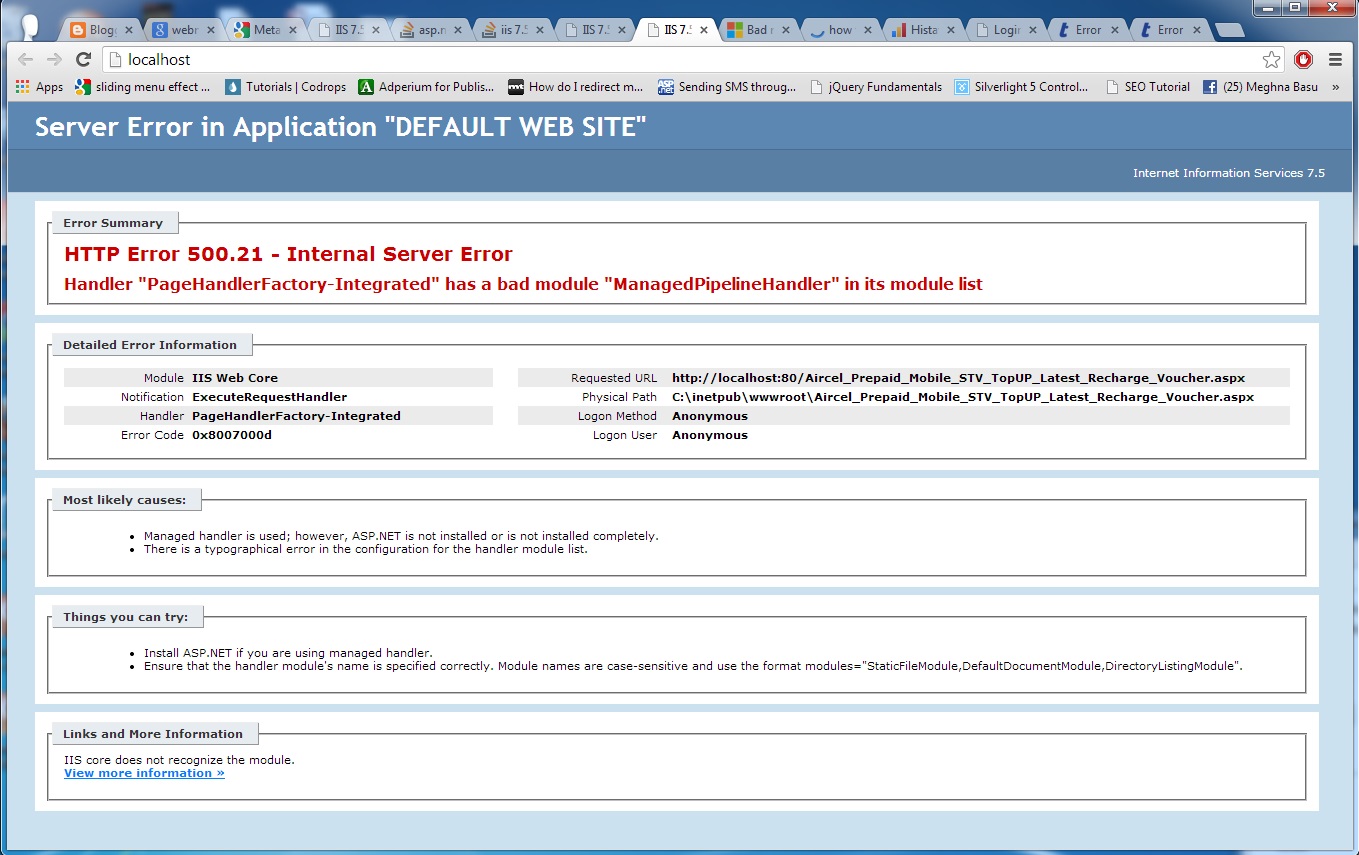This screenshot has height=855, width=1359.
Task: Click the Chrome profile avatar icon
Action: 30,26
